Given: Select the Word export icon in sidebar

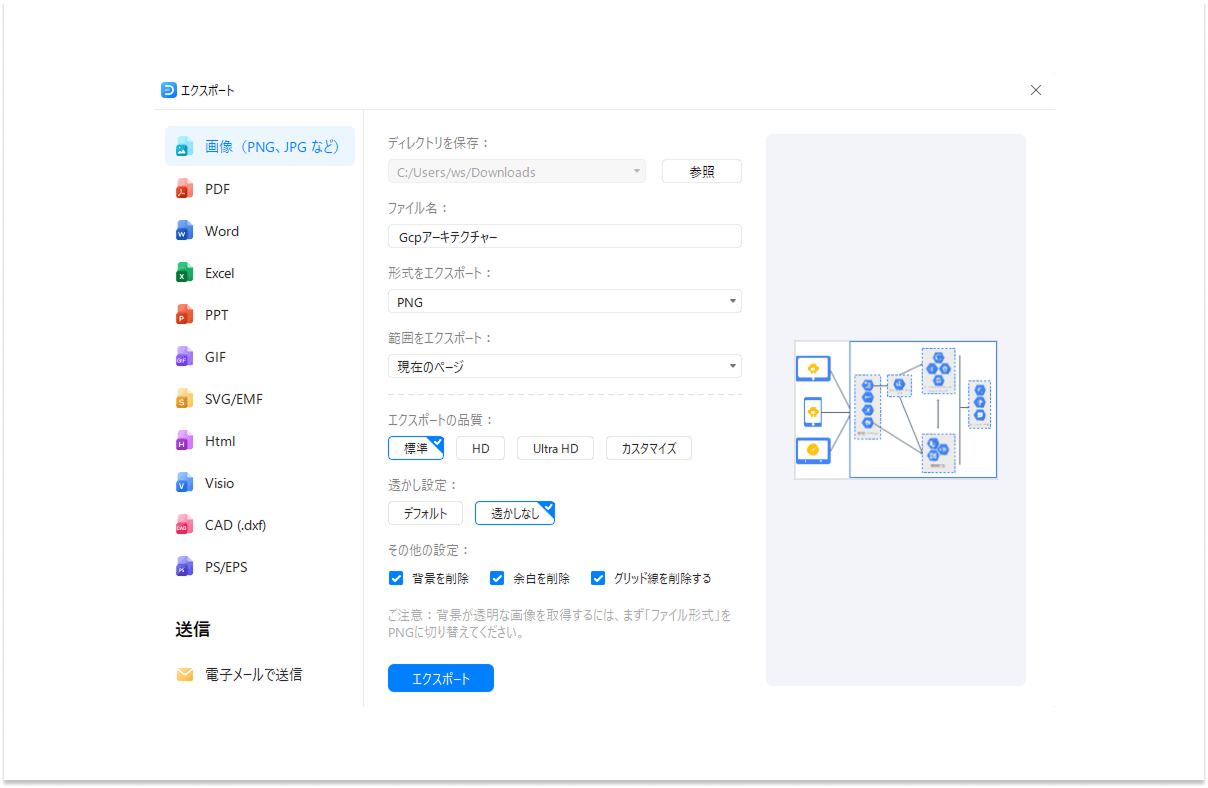Looking at the screenshot, I should [185, 230].
